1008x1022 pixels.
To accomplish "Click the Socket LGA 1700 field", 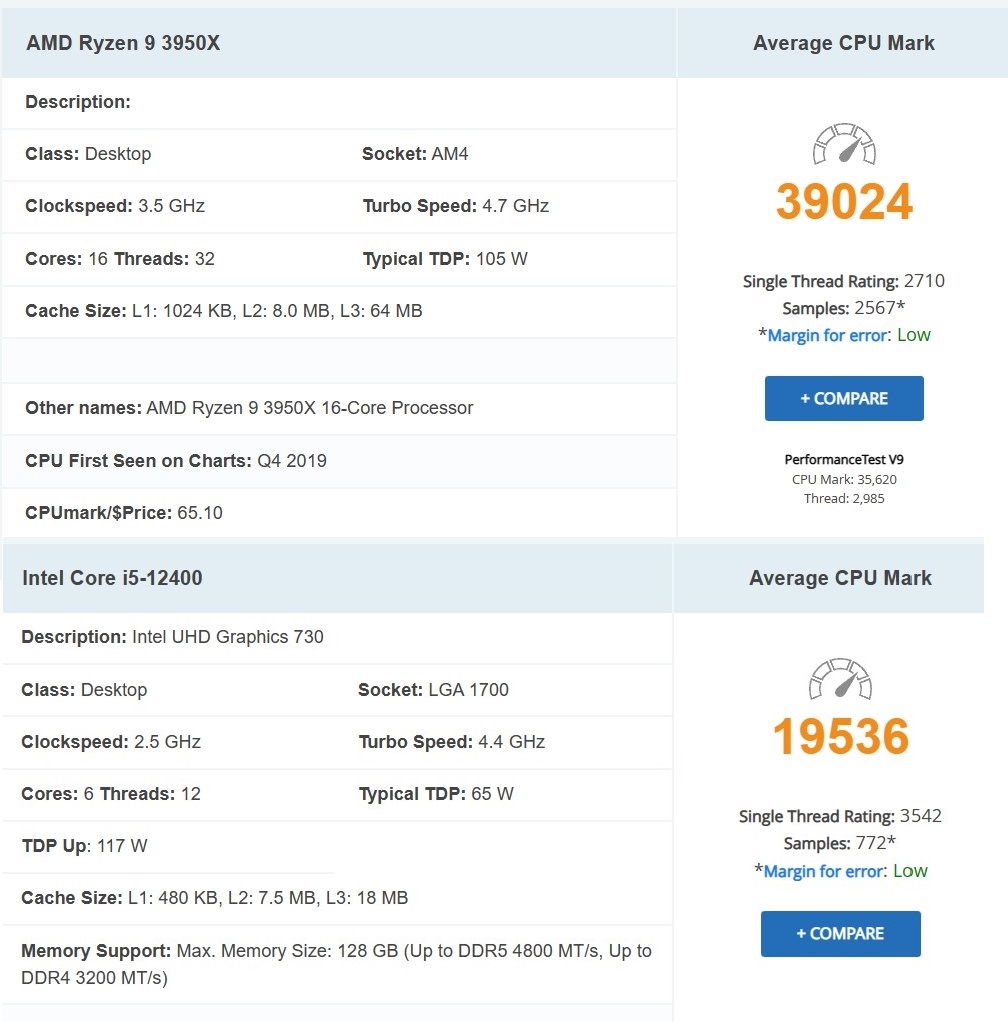I will pyautogui.click(x=433, y=690).
